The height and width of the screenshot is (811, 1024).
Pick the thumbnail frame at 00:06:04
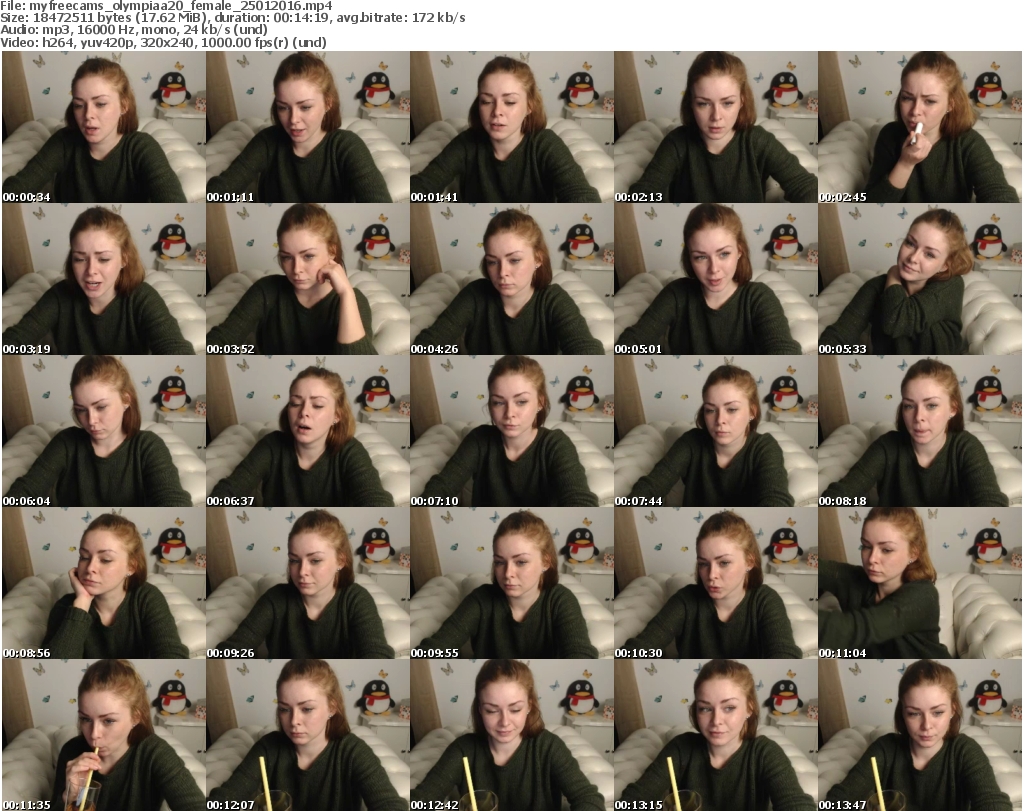[x=104, y=431]
